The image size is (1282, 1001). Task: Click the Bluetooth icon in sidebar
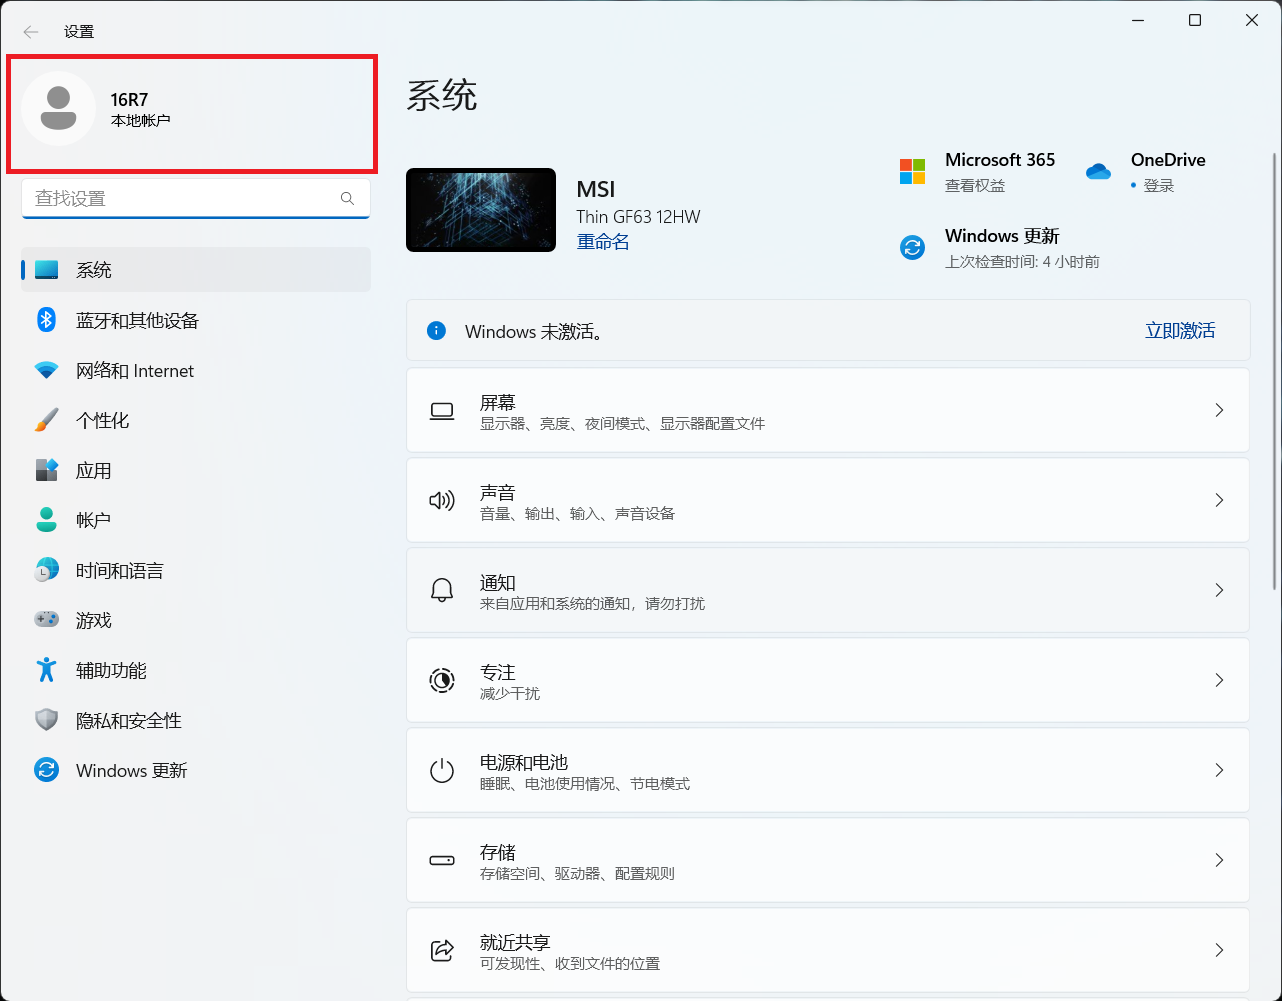[x=46, y=320]
